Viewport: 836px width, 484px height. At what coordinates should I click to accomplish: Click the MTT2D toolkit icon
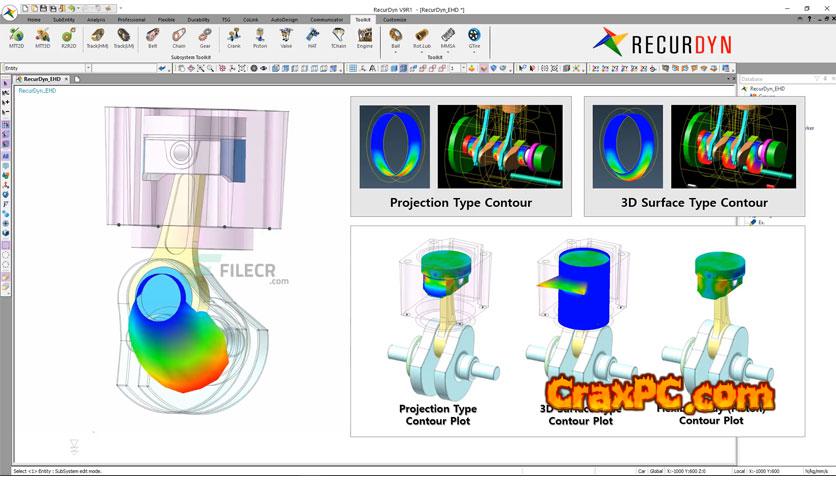[x=16, y=38]
